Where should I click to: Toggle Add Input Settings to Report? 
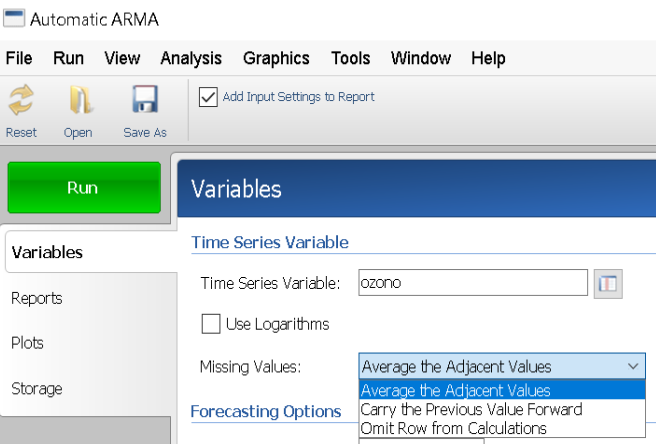click(208, 97)
